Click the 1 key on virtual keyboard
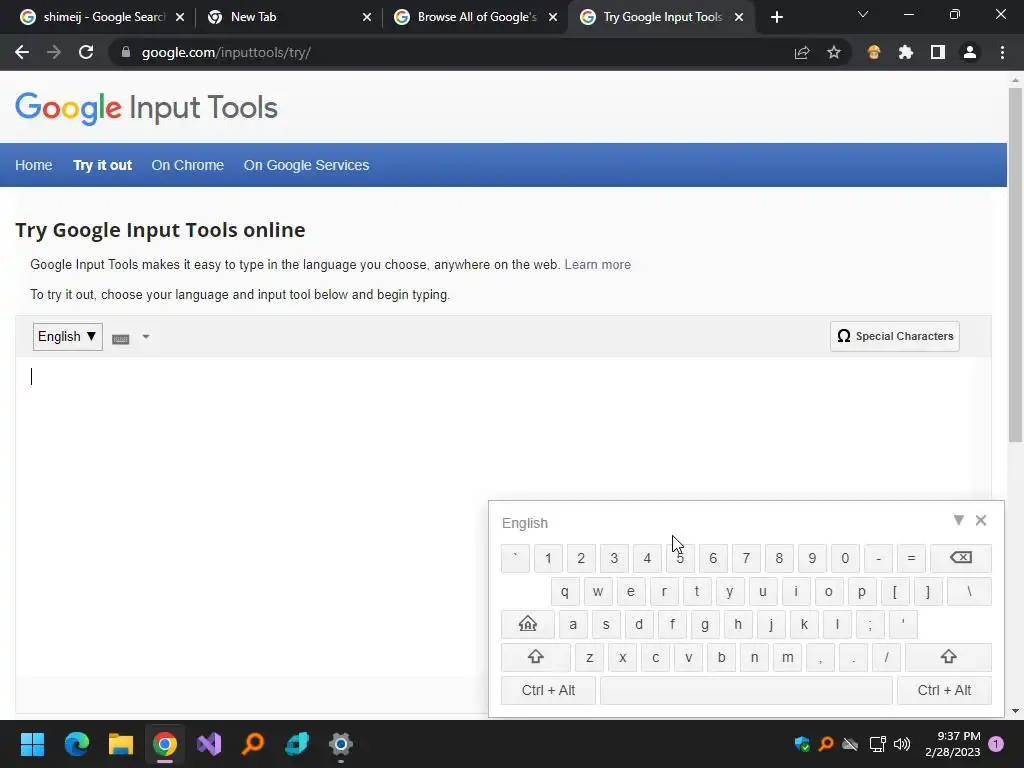This screenshot has width=1024, height=768. pos(548,558)
